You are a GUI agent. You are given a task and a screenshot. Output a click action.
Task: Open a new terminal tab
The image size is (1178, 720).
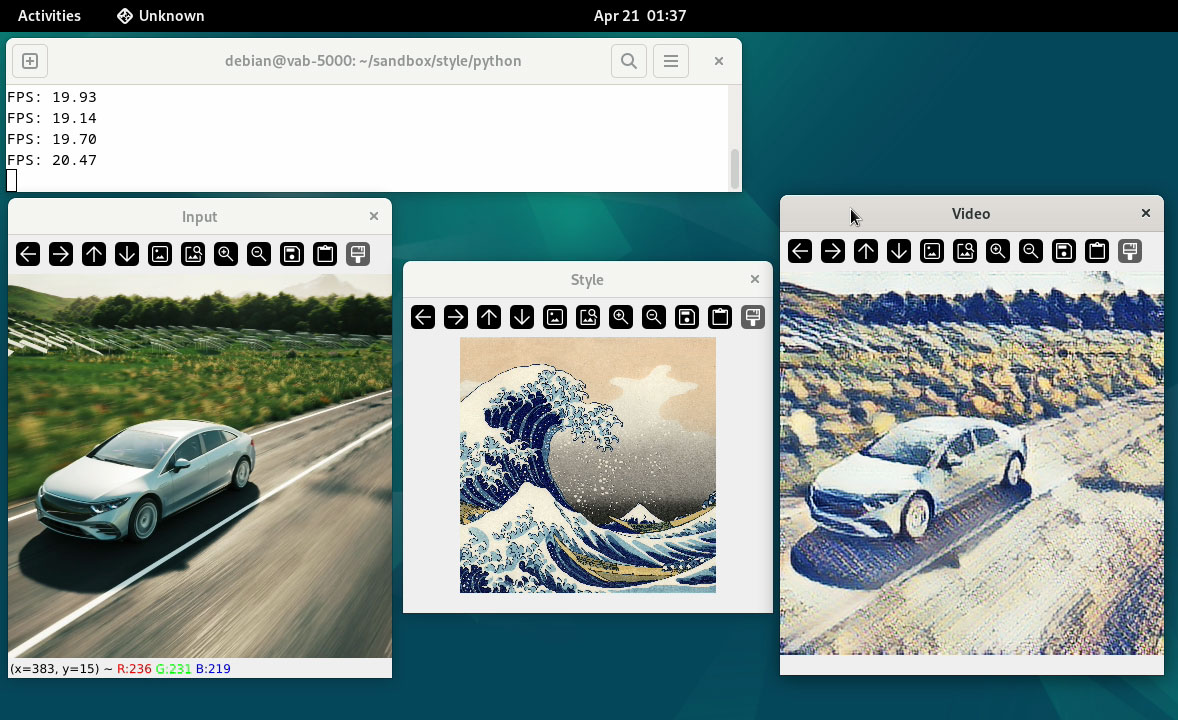point(30,61)
